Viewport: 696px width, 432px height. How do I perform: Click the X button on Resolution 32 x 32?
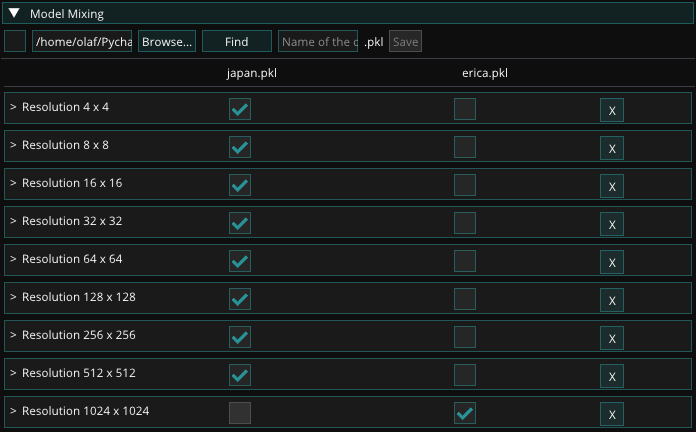pyautogui.click(x=612, y=224)
